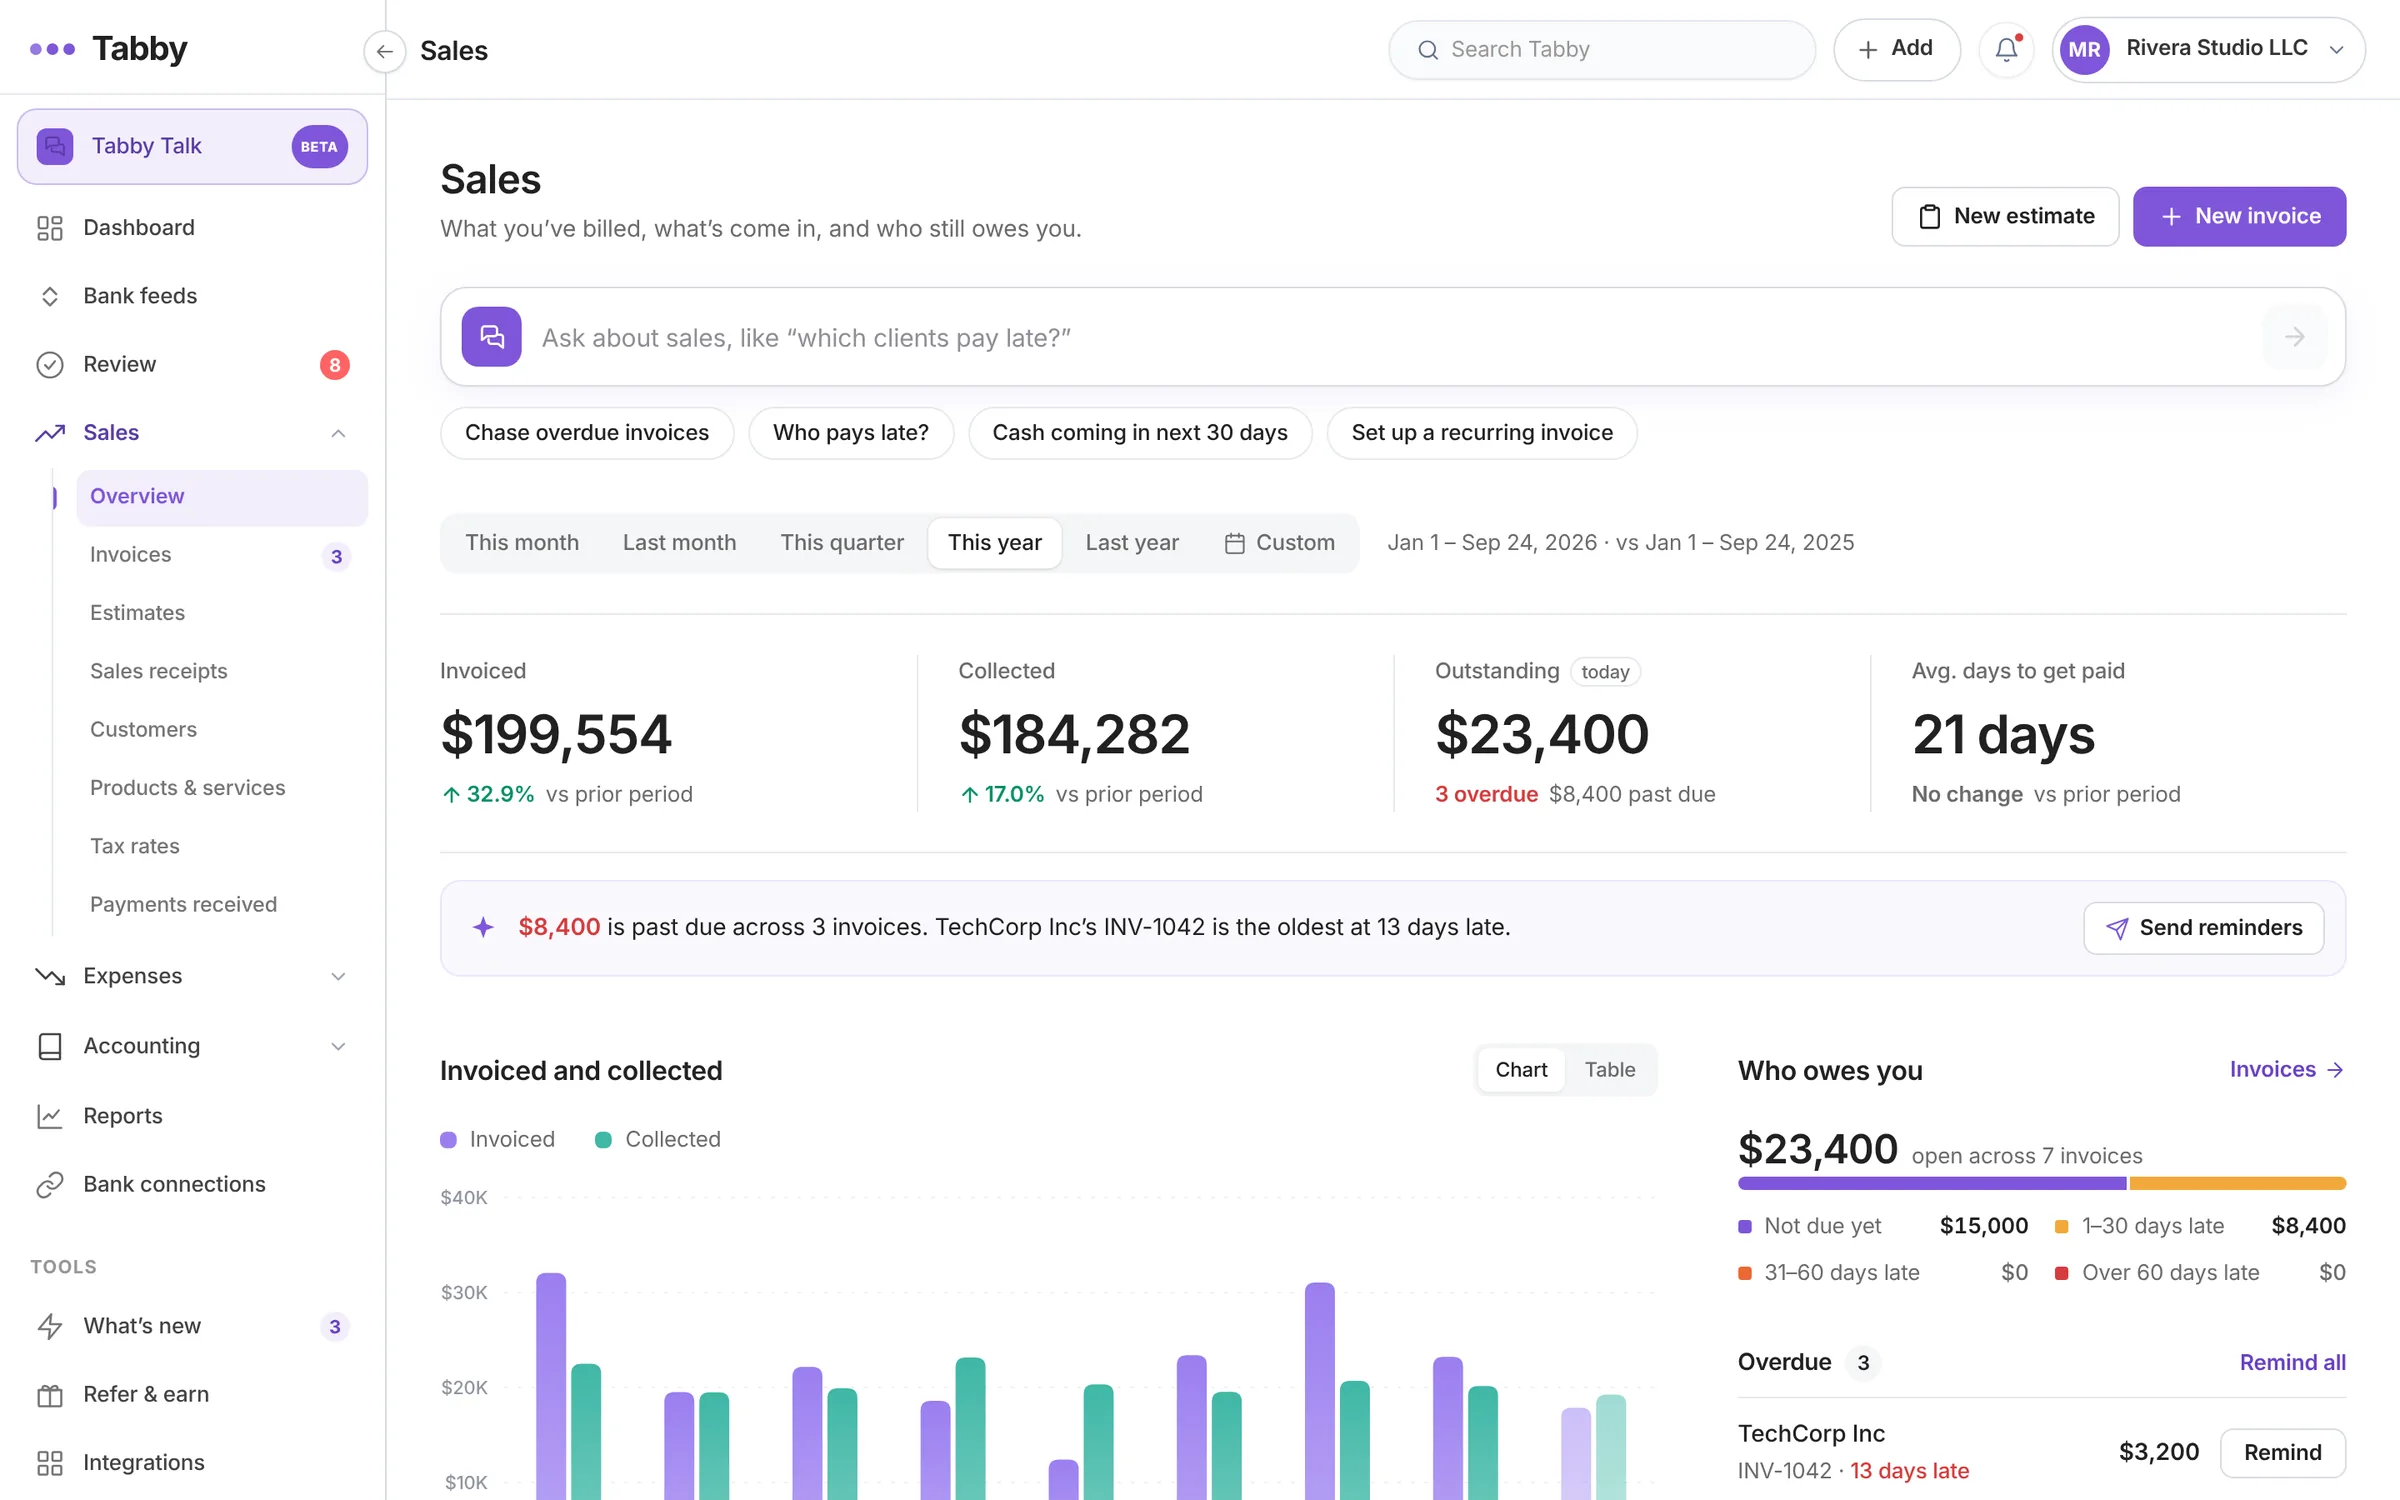Click the Refer & earn gift icon
This screenshot has width=2400, height=1500.
click(50, 1395)
